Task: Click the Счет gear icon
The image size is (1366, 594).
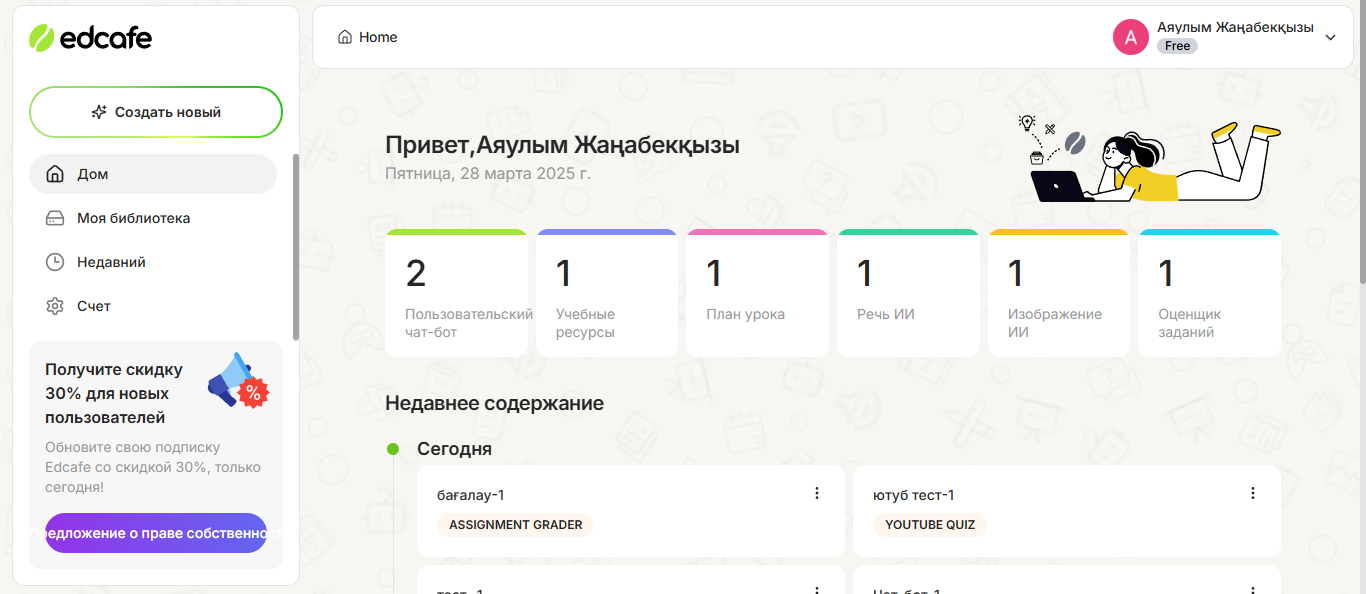Action: [x=55, y=306]
